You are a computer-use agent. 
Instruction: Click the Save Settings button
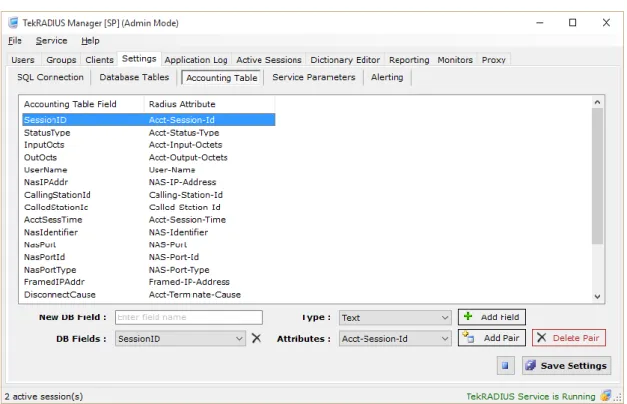point(566,365)
